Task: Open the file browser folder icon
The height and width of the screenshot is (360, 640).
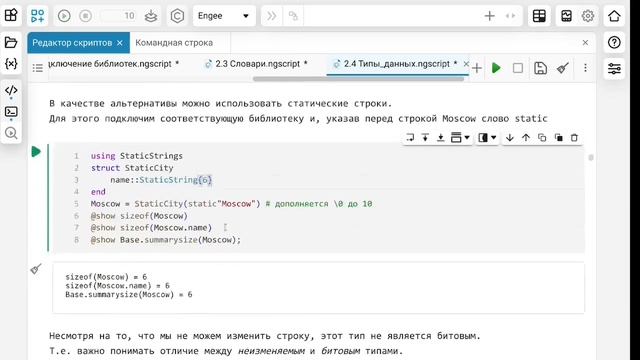Action: (11, 42)
